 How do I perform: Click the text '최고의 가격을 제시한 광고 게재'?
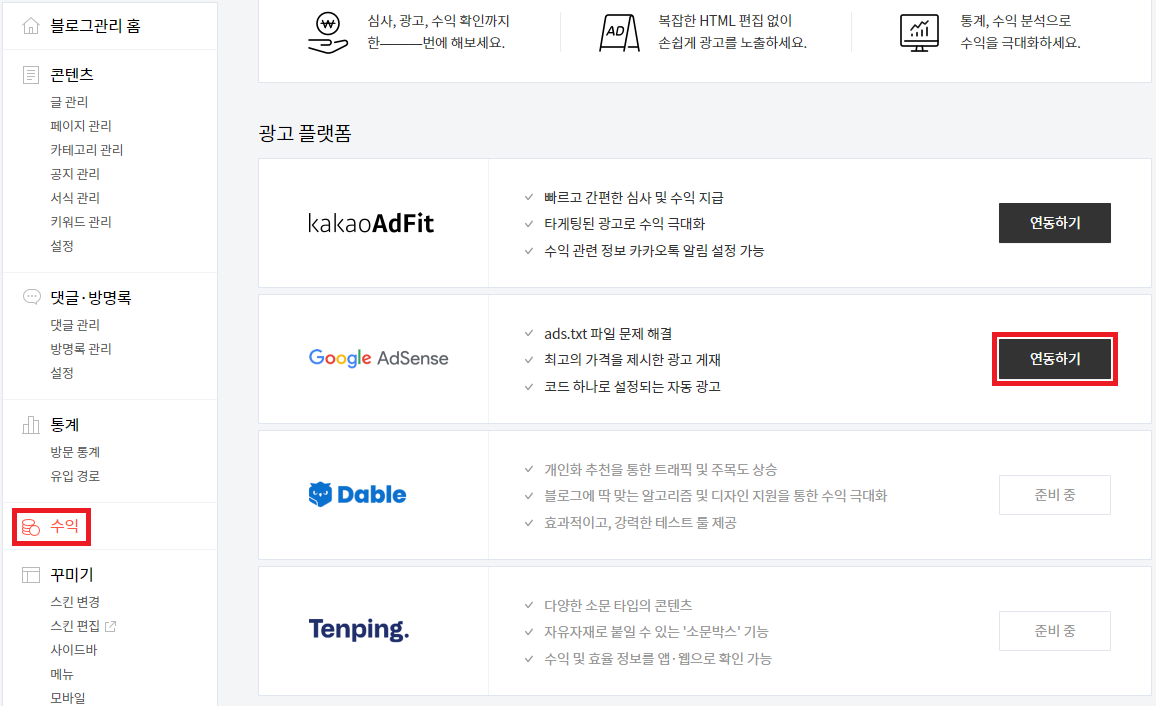pos(633,360)
